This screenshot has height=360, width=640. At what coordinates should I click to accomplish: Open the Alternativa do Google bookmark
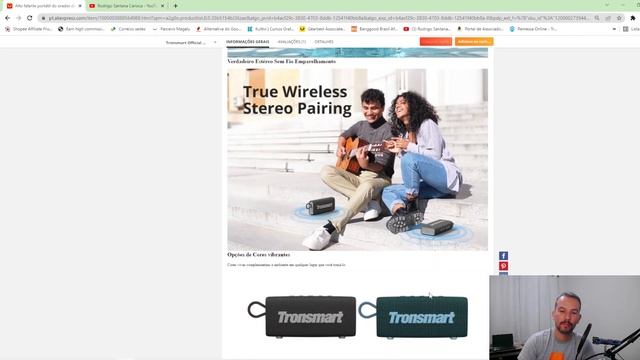coord(219,29)
